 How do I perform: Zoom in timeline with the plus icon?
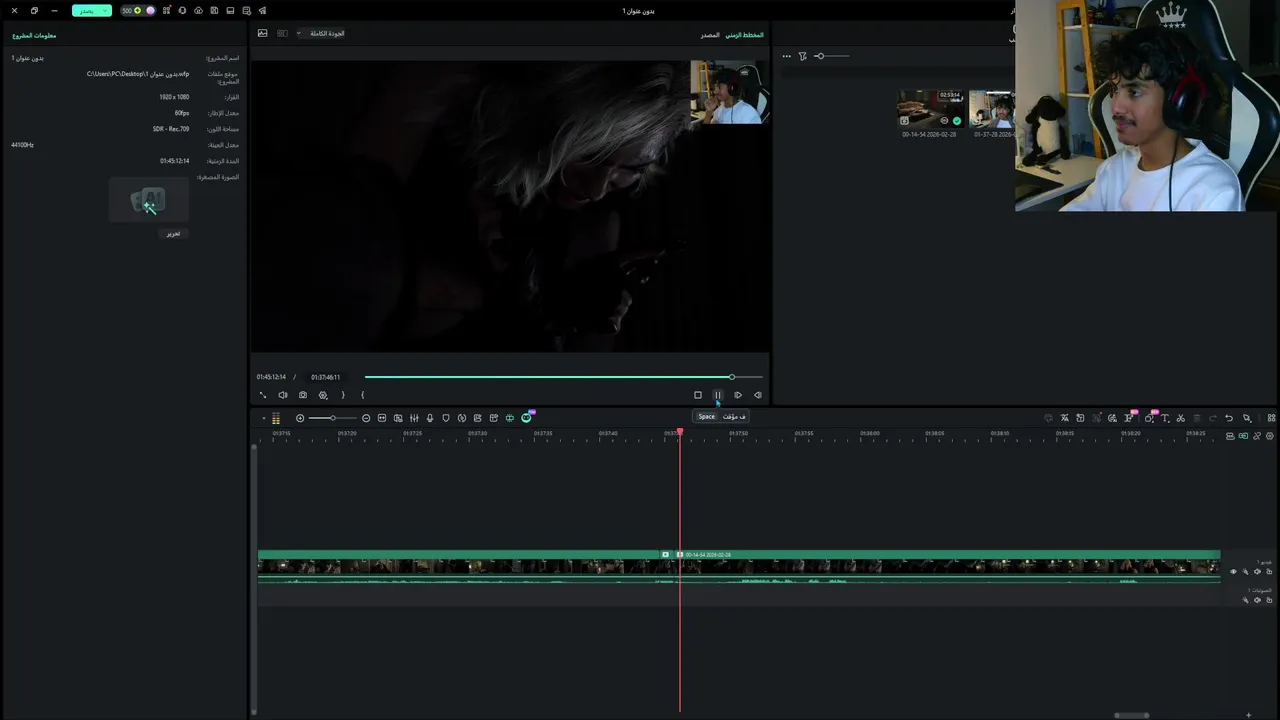[300, 418]
